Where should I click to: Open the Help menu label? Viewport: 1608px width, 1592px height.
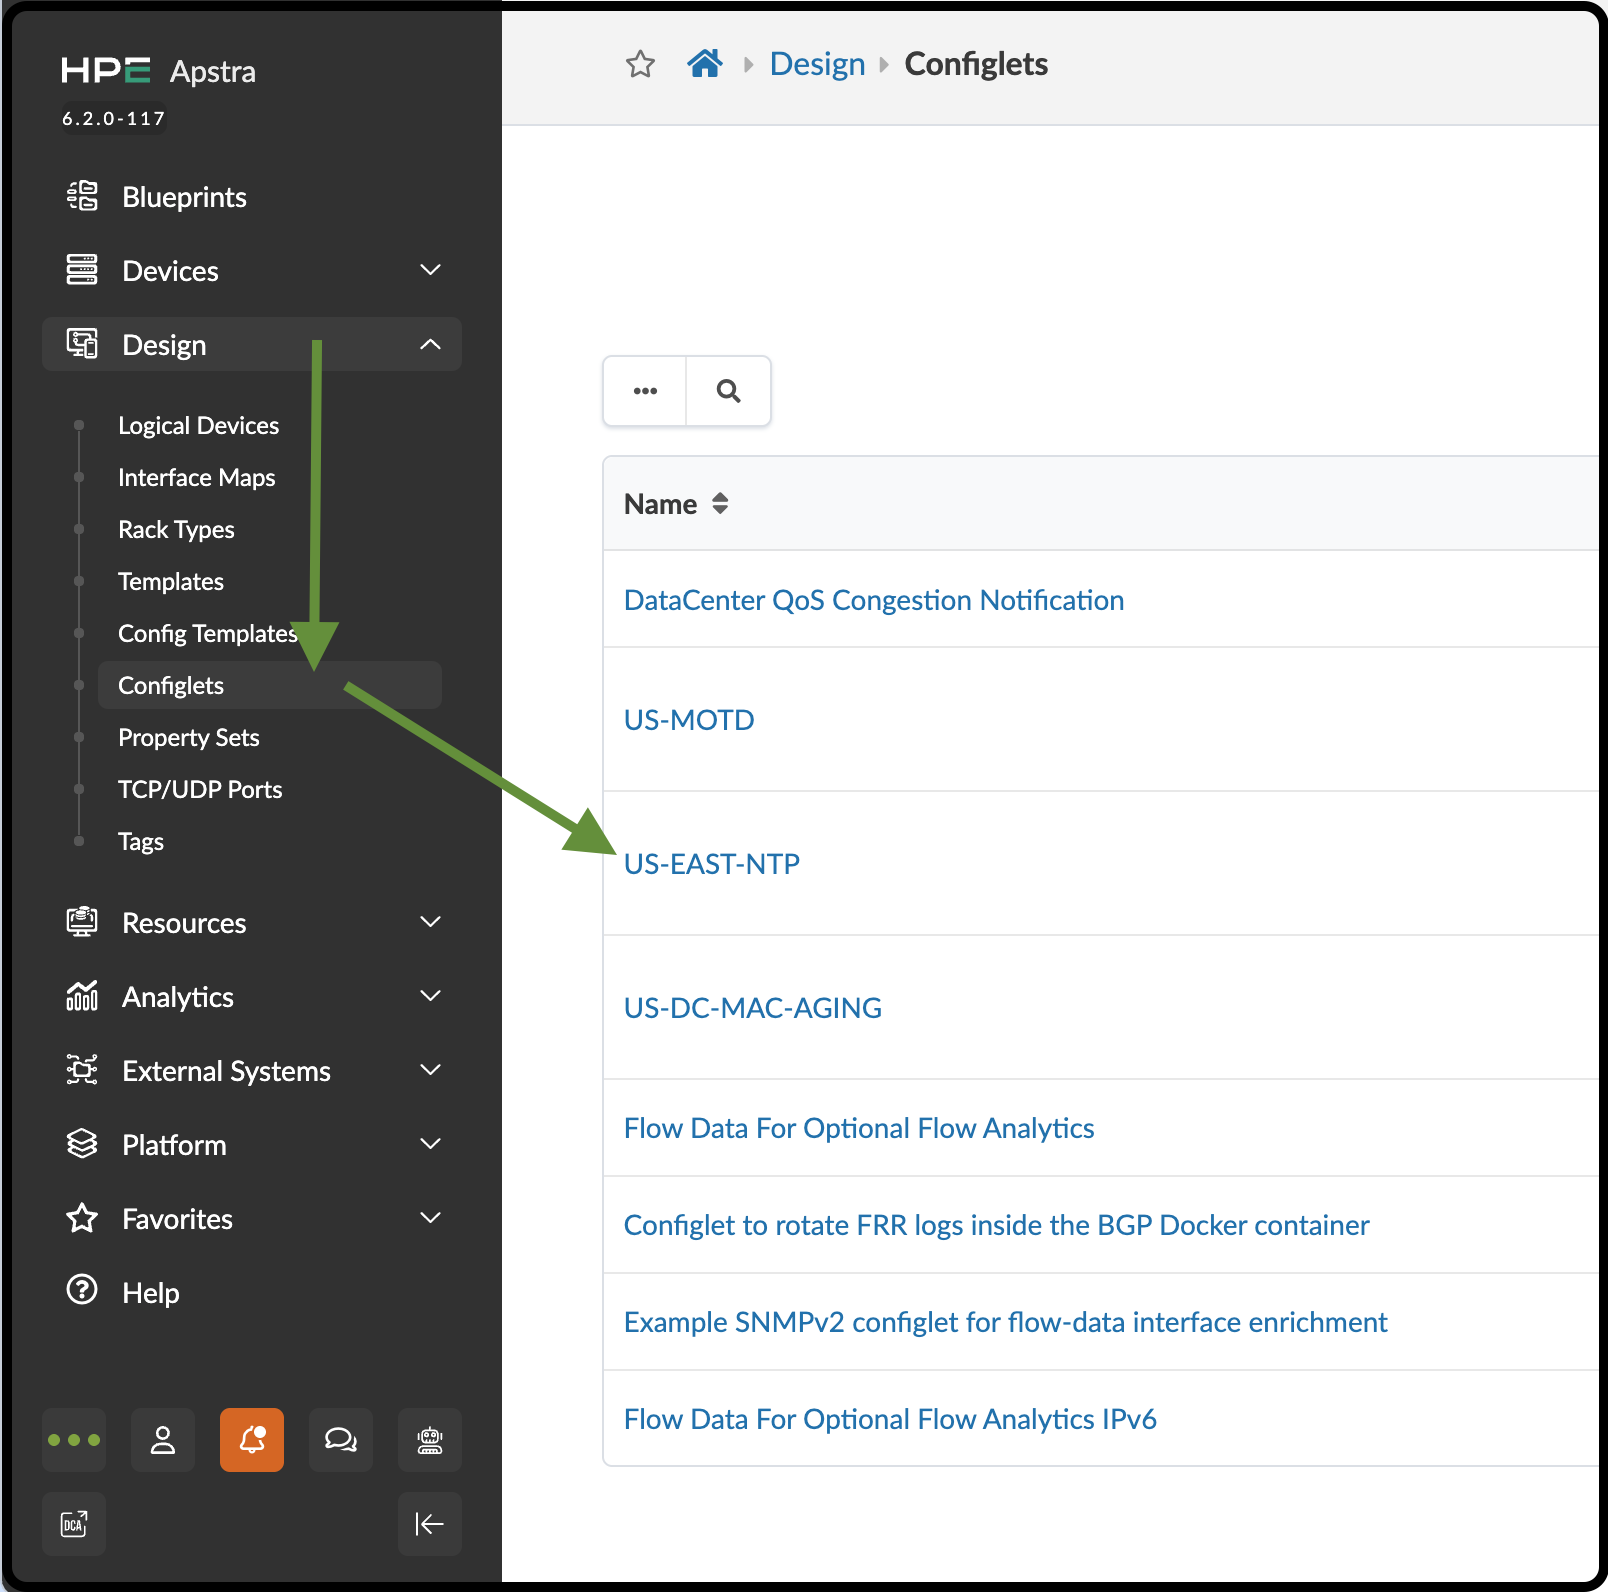(151, 1293)
